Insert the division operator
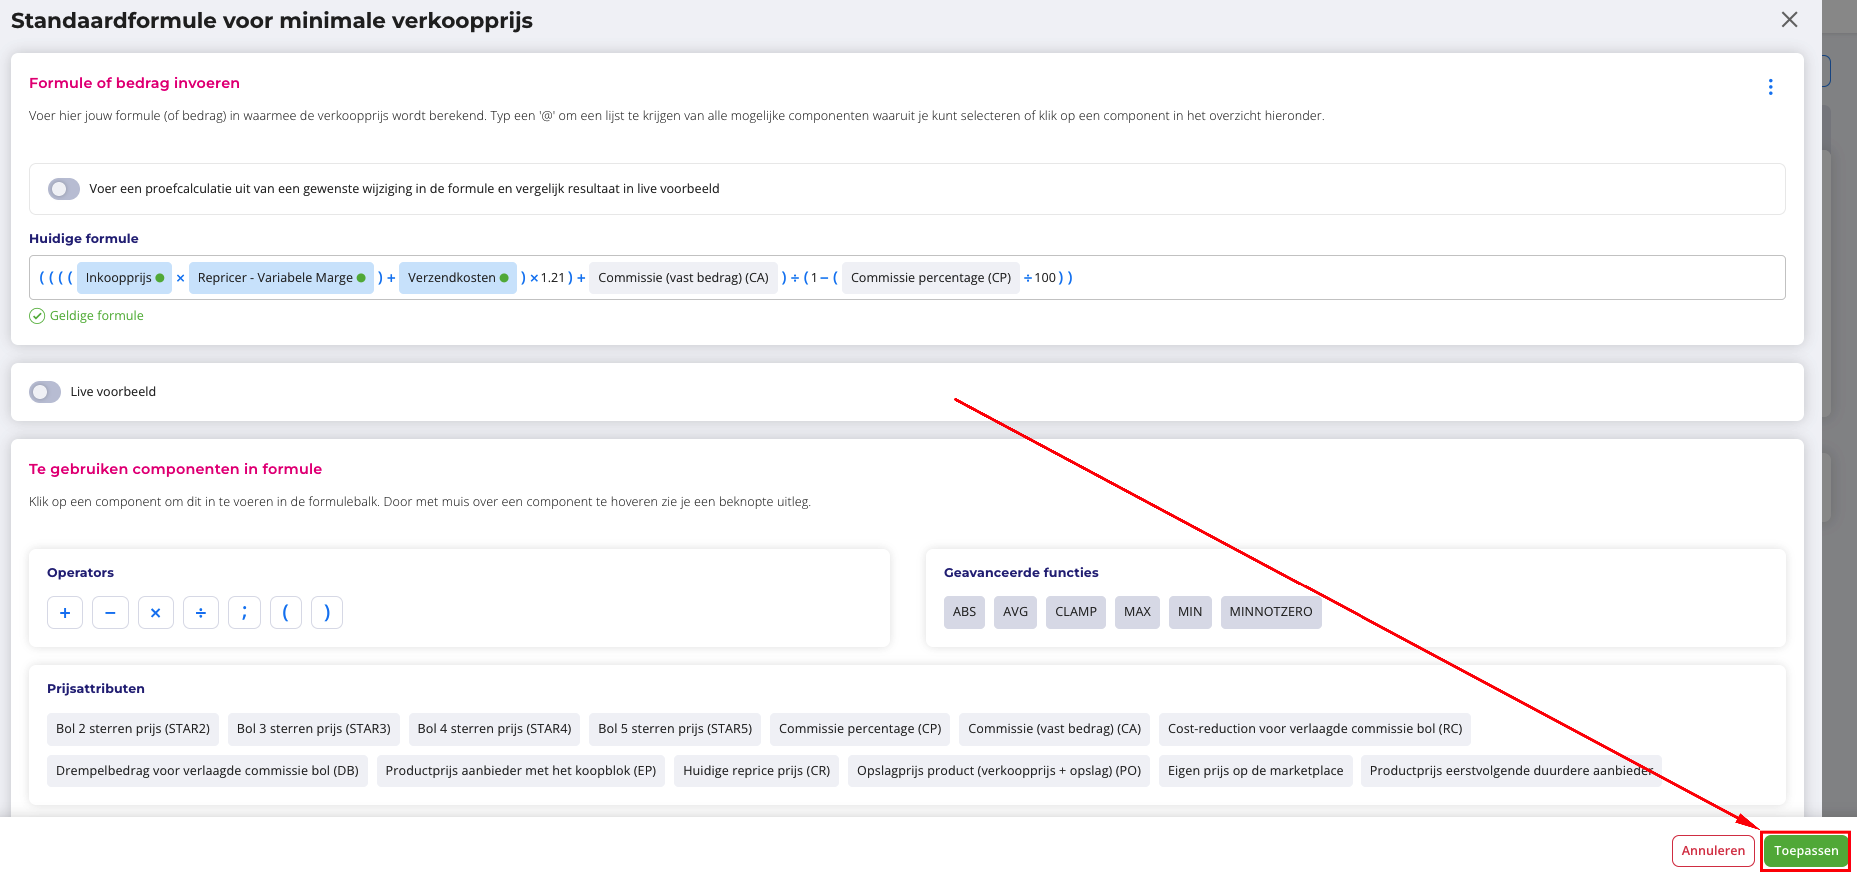The image size is (1857, 877). point(201,612)
